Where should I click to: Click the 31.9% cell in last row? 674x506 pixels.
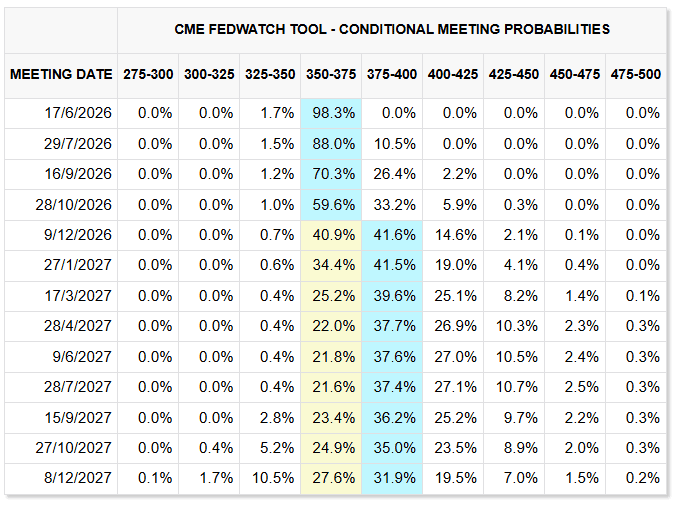[392, 478]
